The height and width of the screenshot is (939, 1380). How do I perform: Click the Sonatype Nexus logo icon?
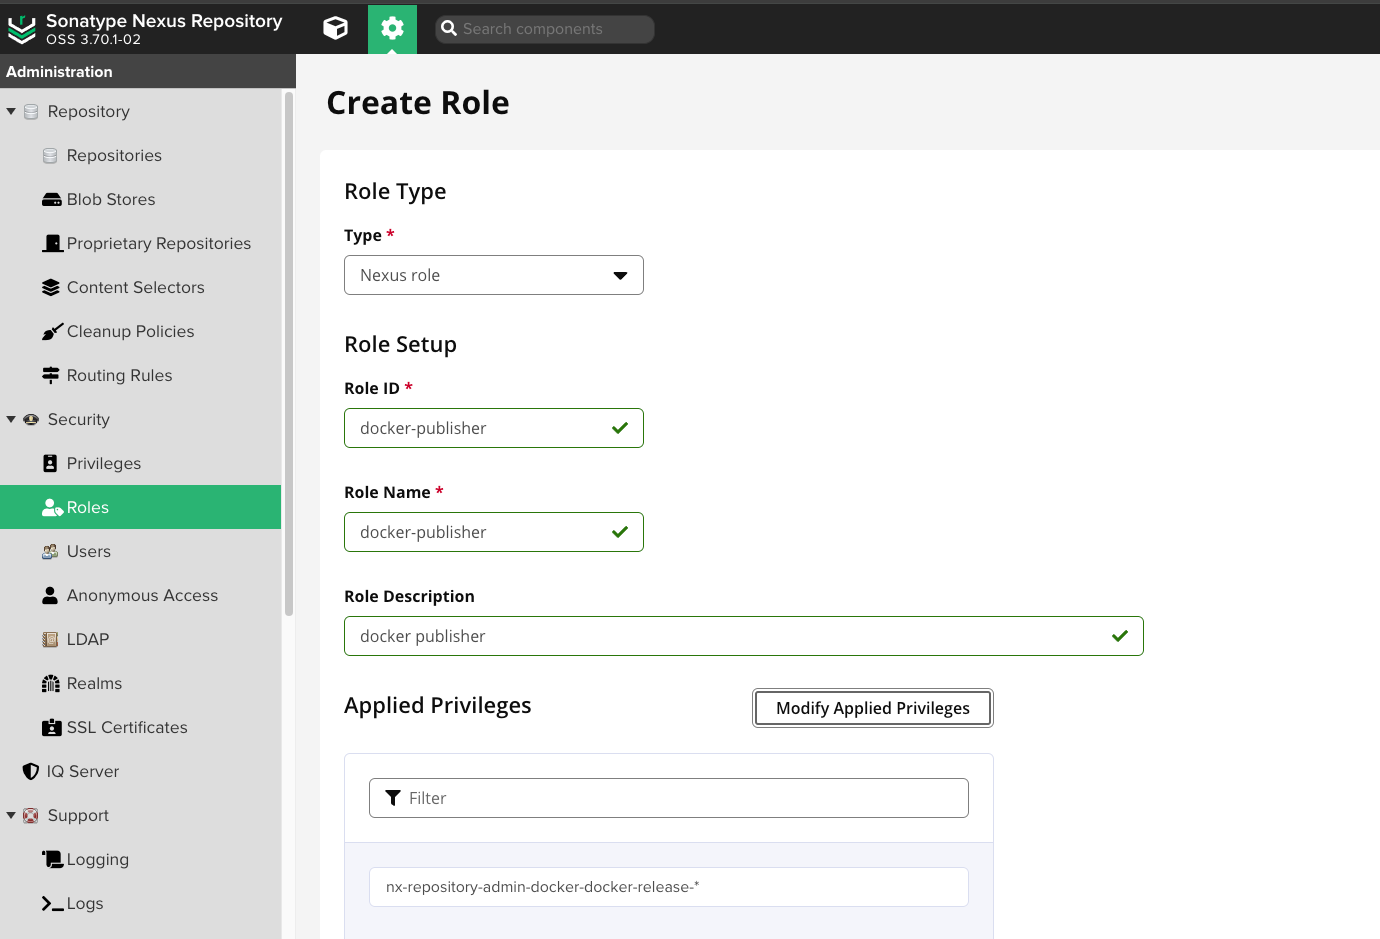(x=21, y=30)
